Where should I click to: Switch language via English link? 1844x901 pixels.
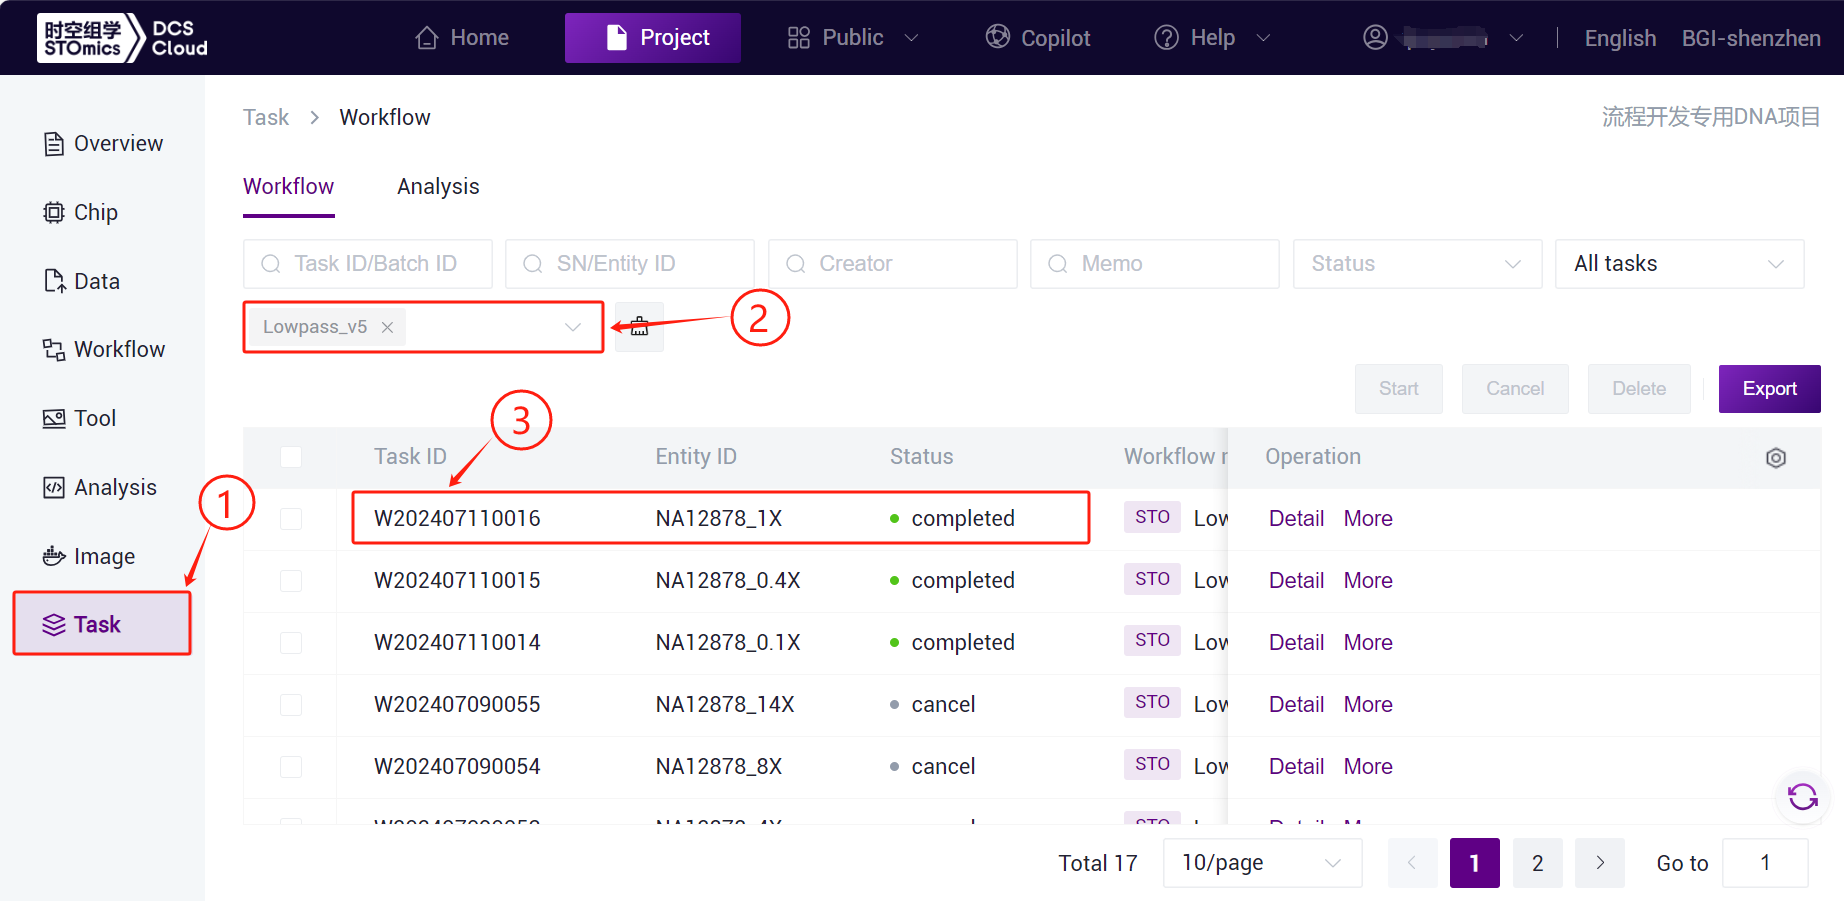[x=1620, y=38]
